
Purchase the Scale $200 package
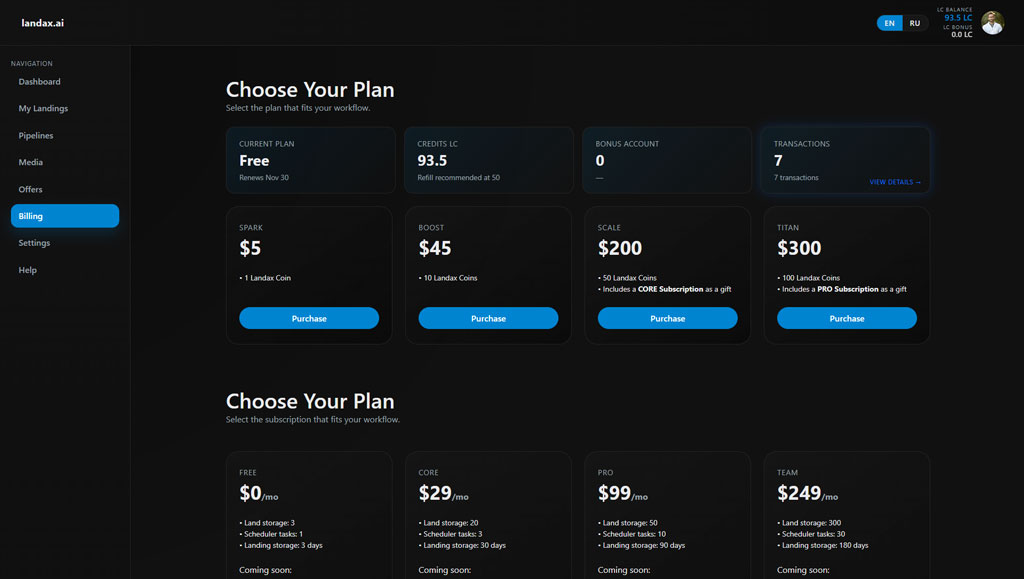point(667,318)
